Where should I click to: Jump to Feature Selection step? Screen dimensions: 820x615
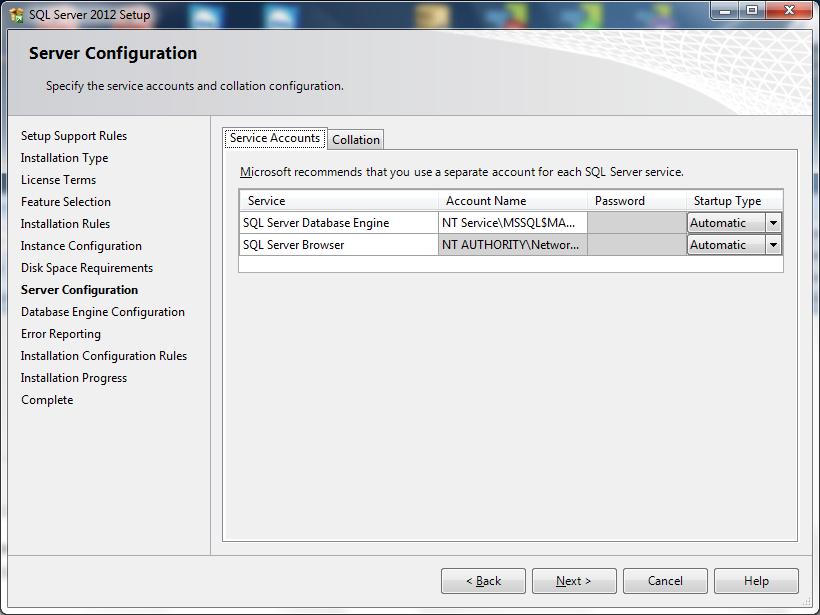[x=66, y=202]
